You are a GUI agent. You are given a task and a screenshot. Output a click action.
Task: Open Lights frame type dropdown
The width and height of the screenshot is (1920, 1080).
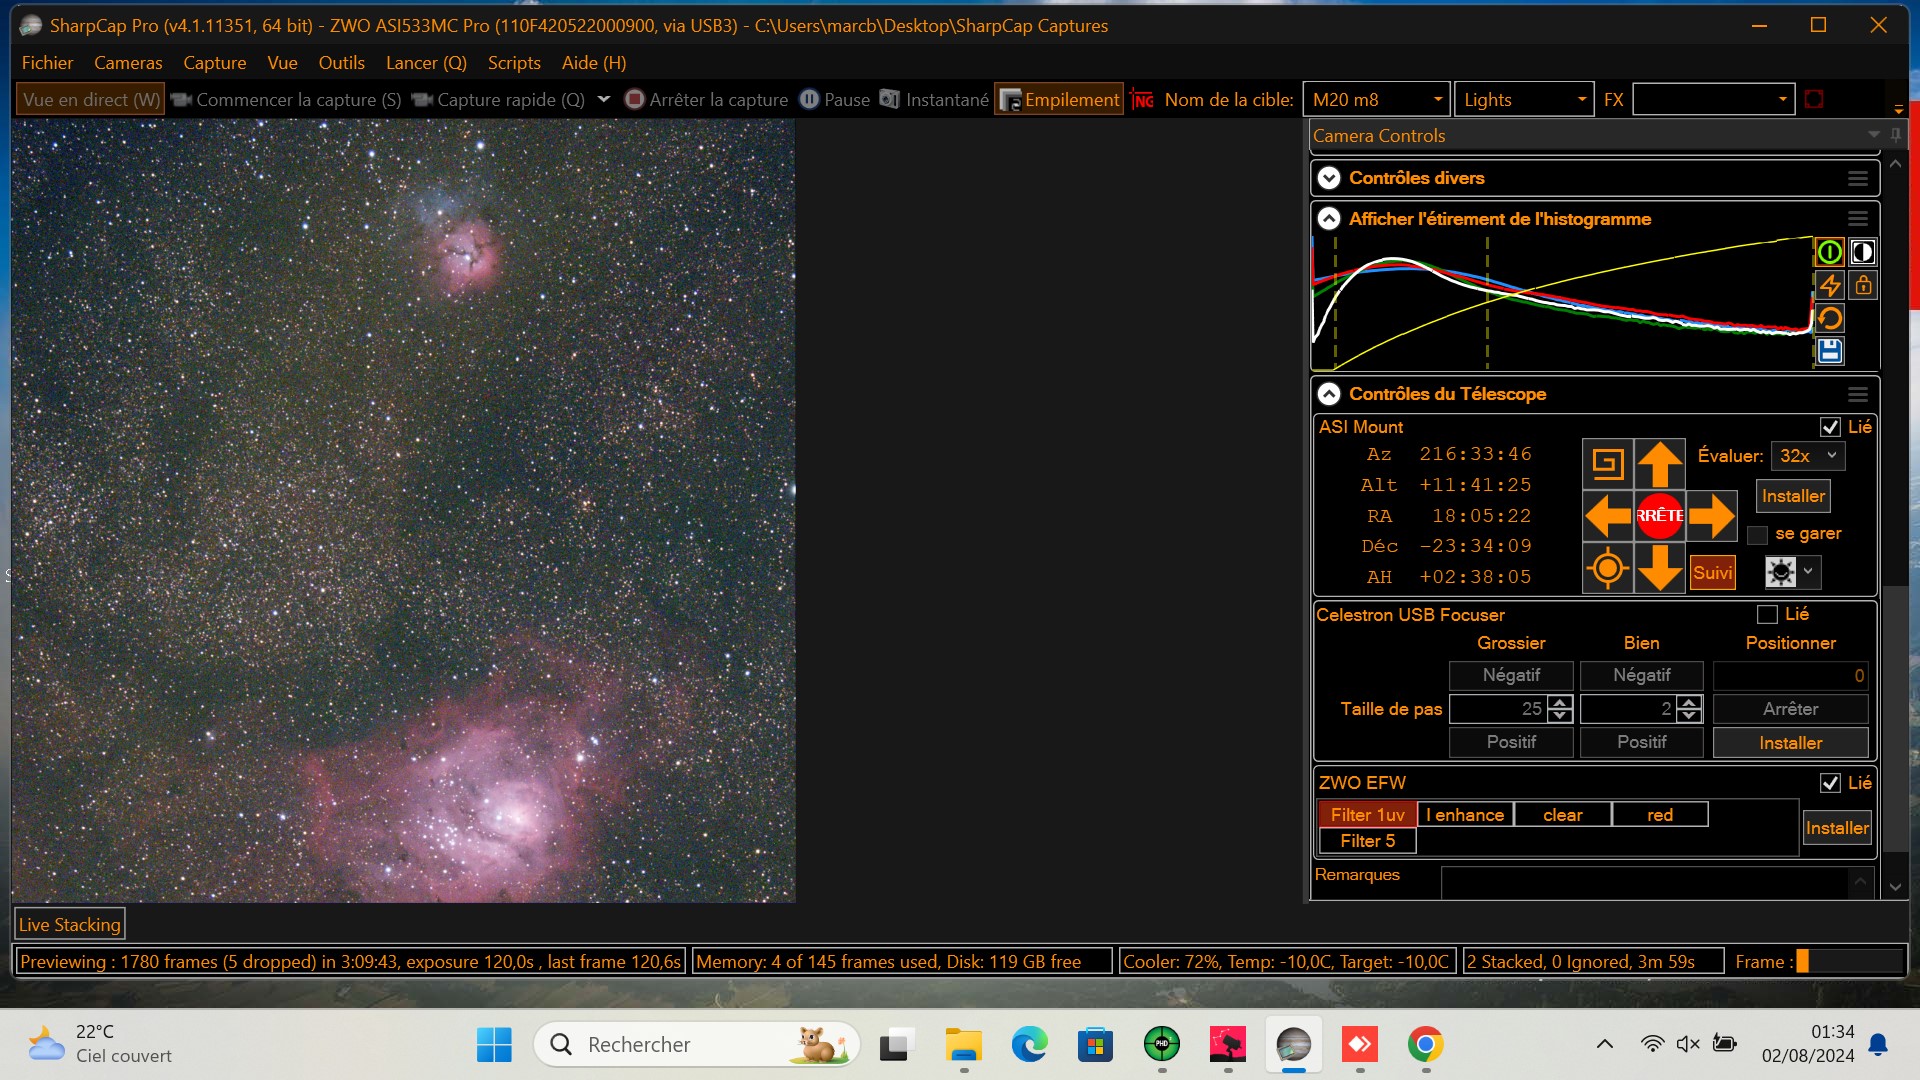1581,99
